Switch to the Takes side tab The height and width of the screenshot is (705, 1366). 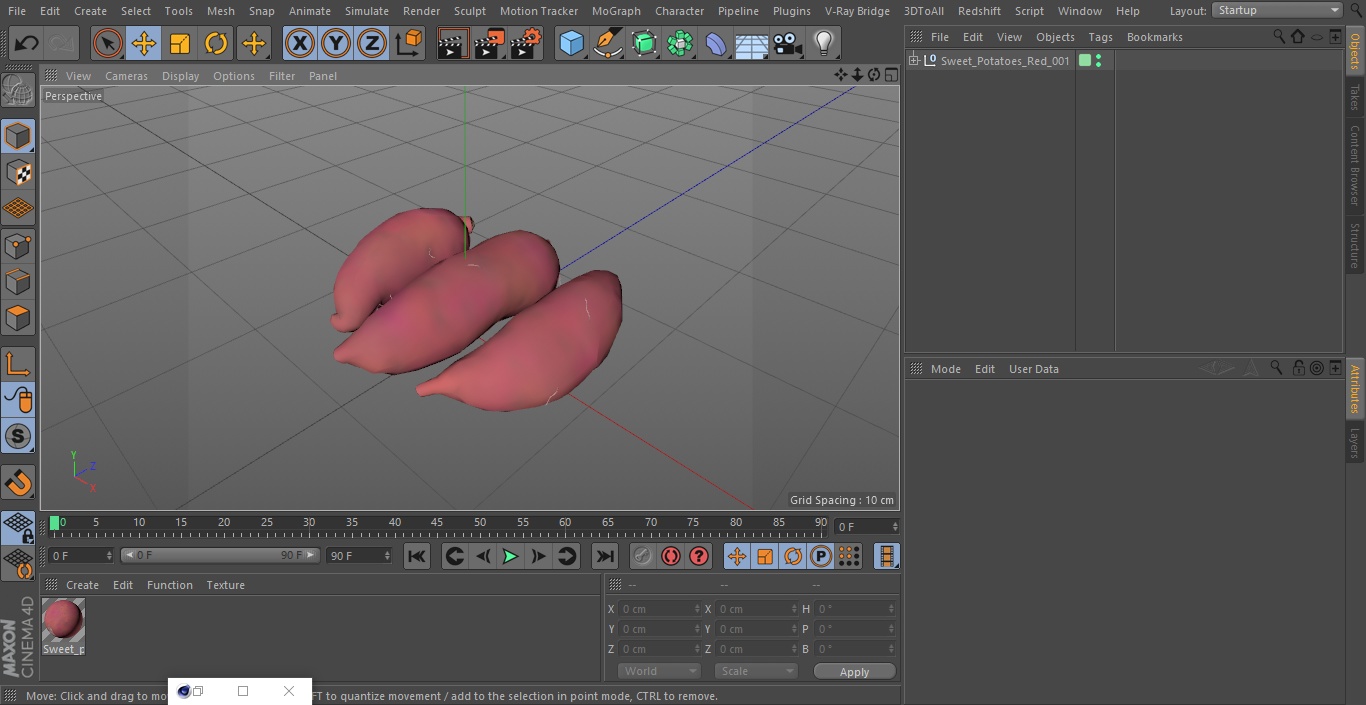tap(1355, 97)
